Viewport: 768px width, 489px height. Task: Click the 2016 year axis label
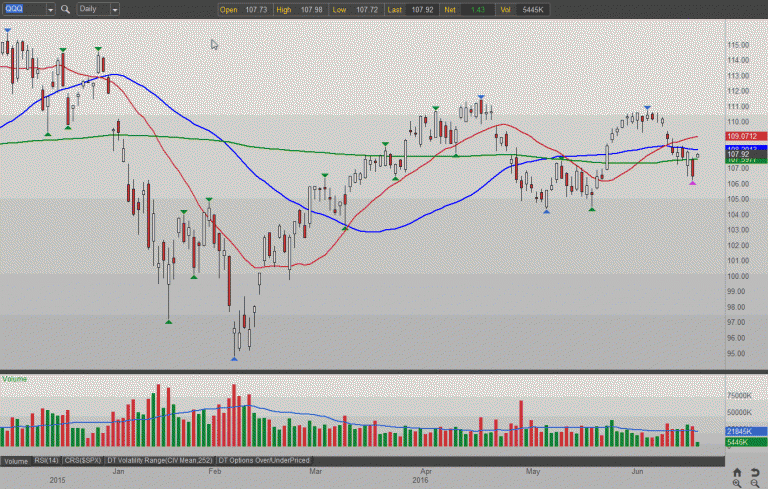click(x=420, y=480)
